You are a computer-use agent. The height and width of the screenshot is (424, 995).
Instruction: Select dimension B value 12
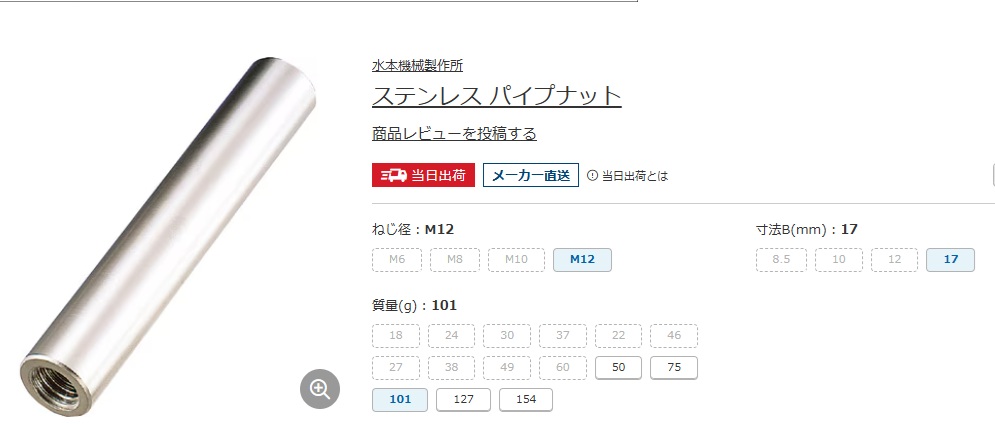[x=895, y=260]
